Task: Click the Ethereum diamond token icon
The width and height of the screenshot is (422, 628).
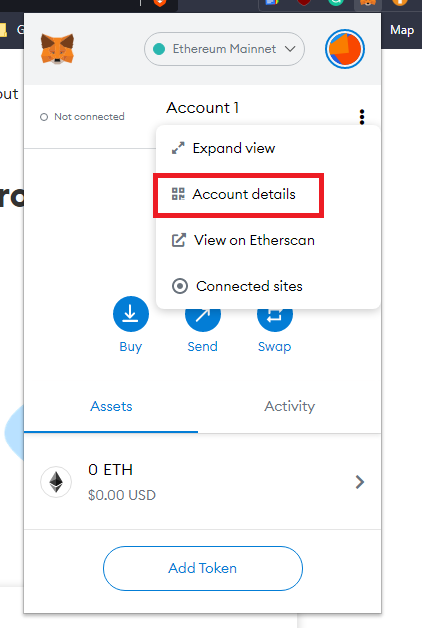Action: pyautogui.click(x=56, y=482)
